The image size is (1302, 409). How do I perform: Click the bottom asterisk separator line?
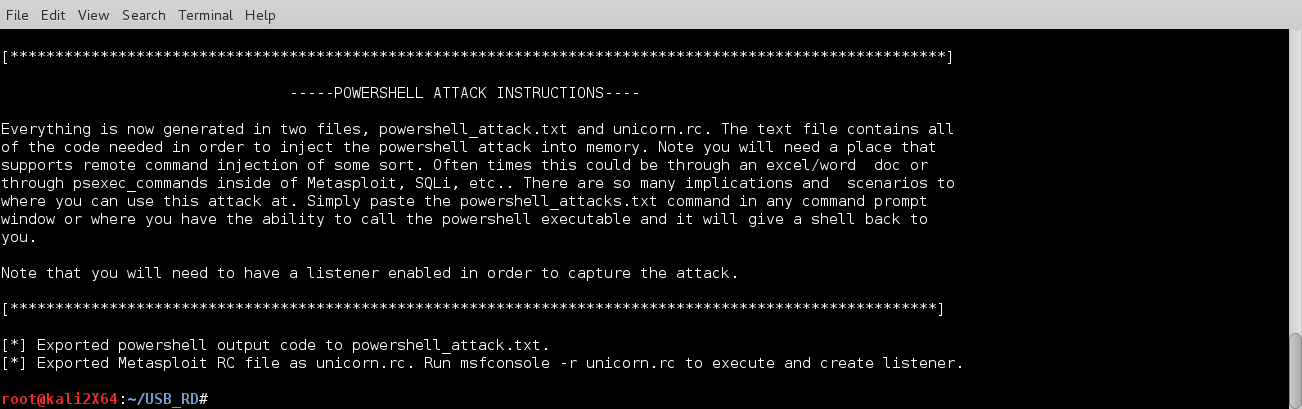[472, 308]
